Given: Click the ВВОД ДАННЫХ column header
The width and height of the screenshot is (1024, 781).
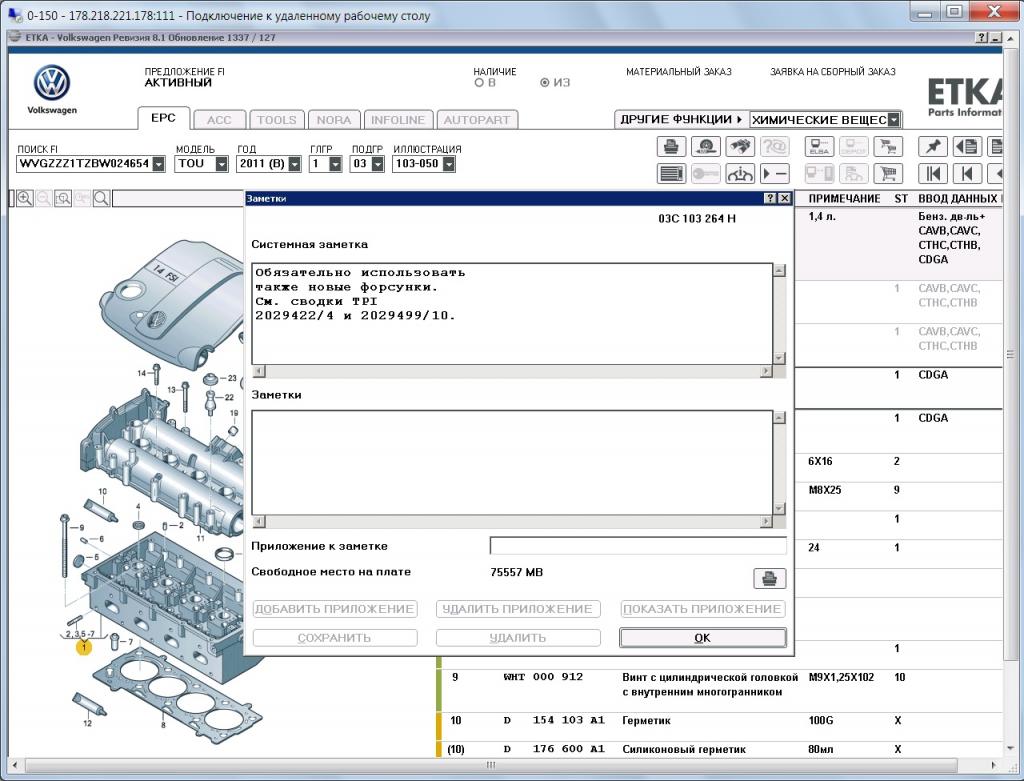Looking at the screenshot, I should click(958, 199).
